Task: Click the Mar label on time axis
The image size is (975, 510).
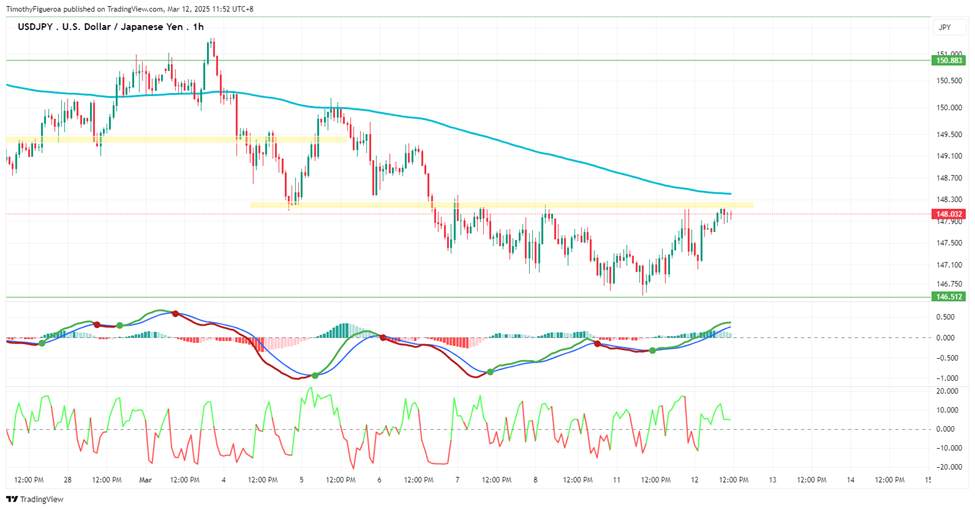Action: pyautogui.click(x=146, y=480)
